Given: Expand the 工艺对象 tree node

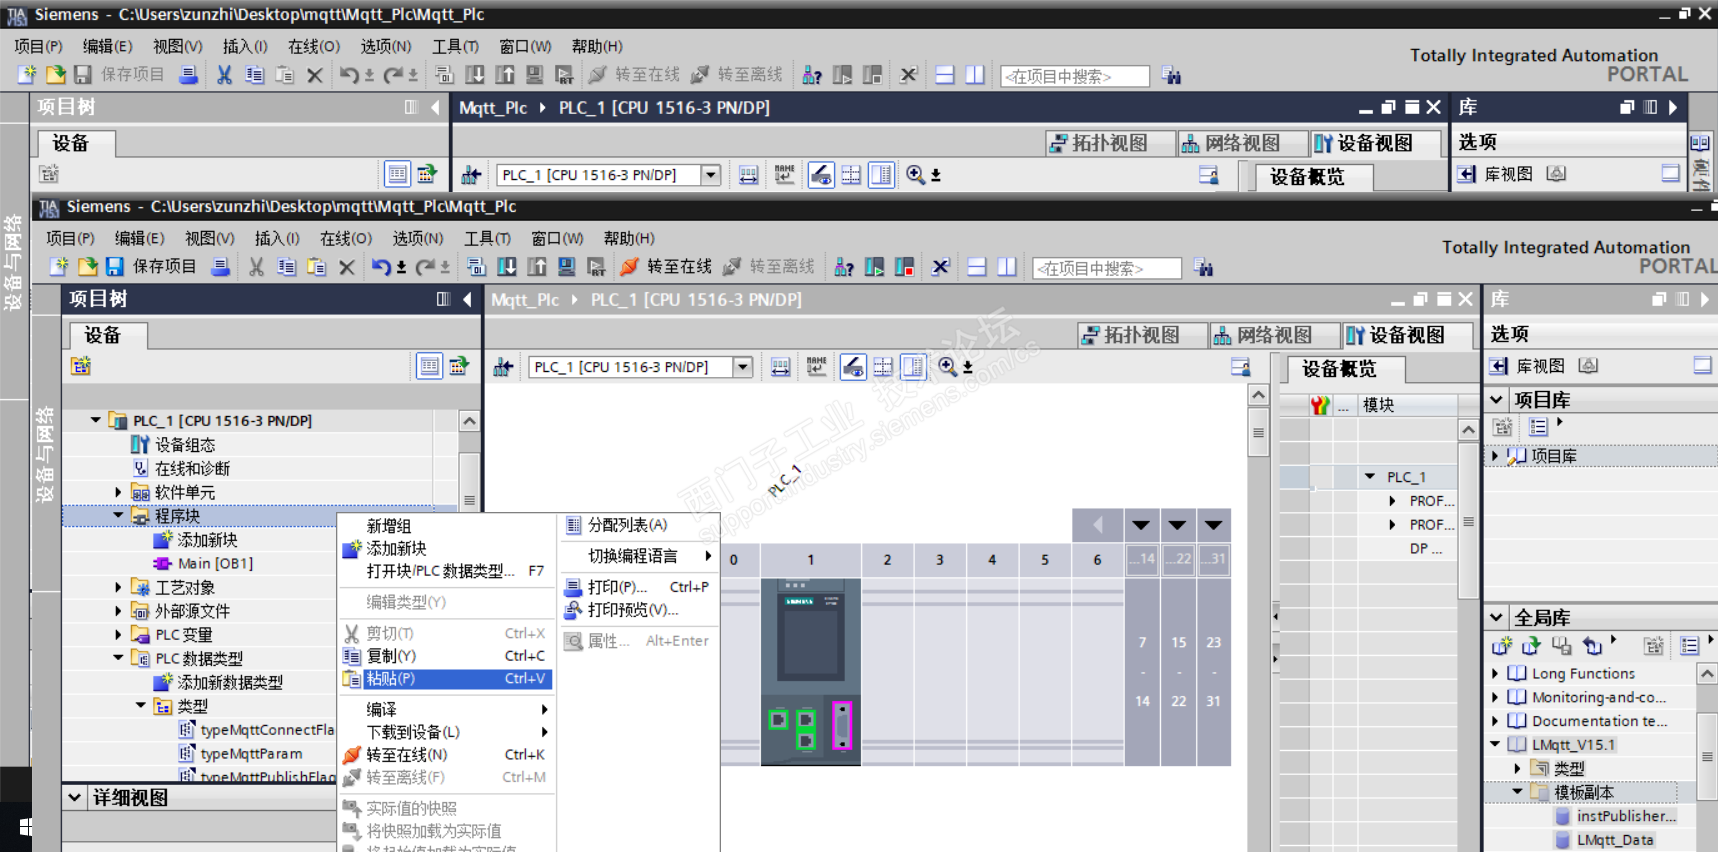Looking at the screenshot, I should coord(118,587).
